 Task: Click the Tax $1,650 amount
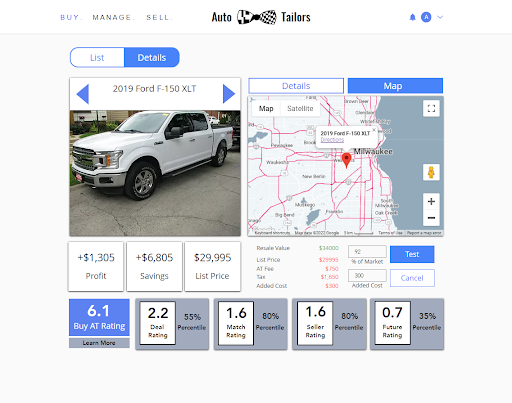[x=330, y=277]
